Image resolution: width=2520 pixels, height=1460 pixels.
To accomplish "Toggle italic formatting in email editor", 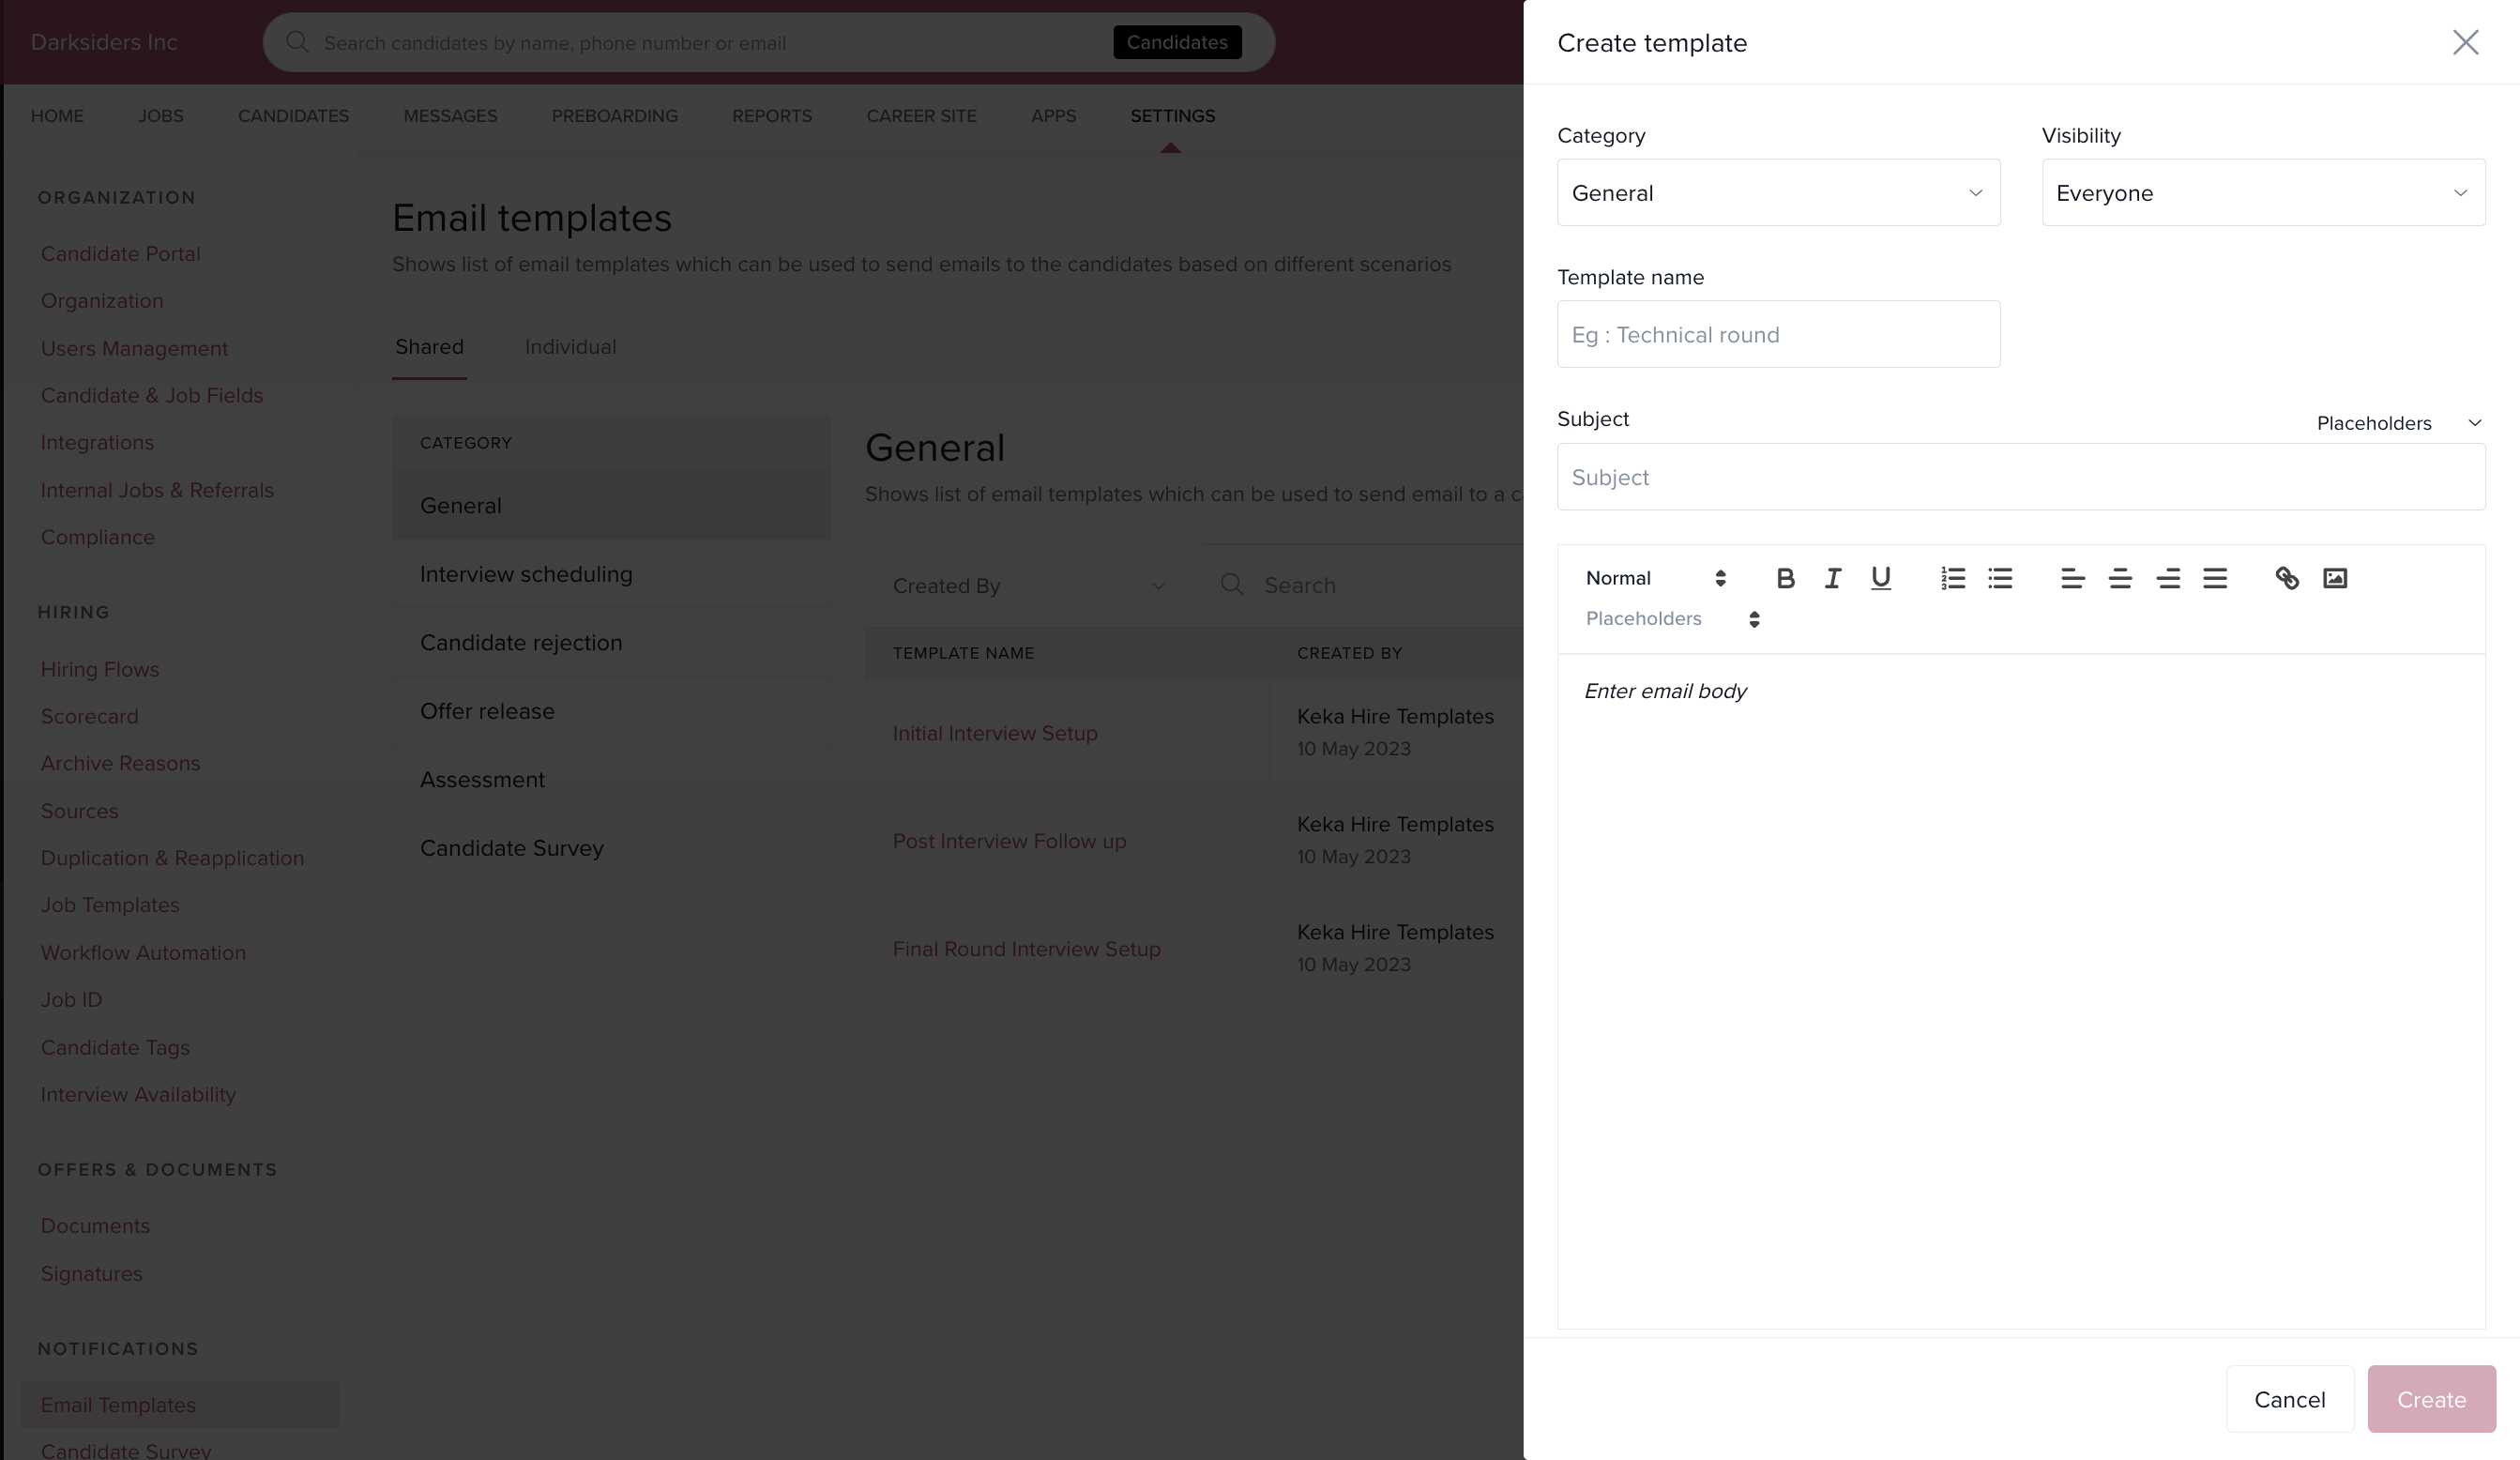I will pyautogui.click(x=1832, y=578).
